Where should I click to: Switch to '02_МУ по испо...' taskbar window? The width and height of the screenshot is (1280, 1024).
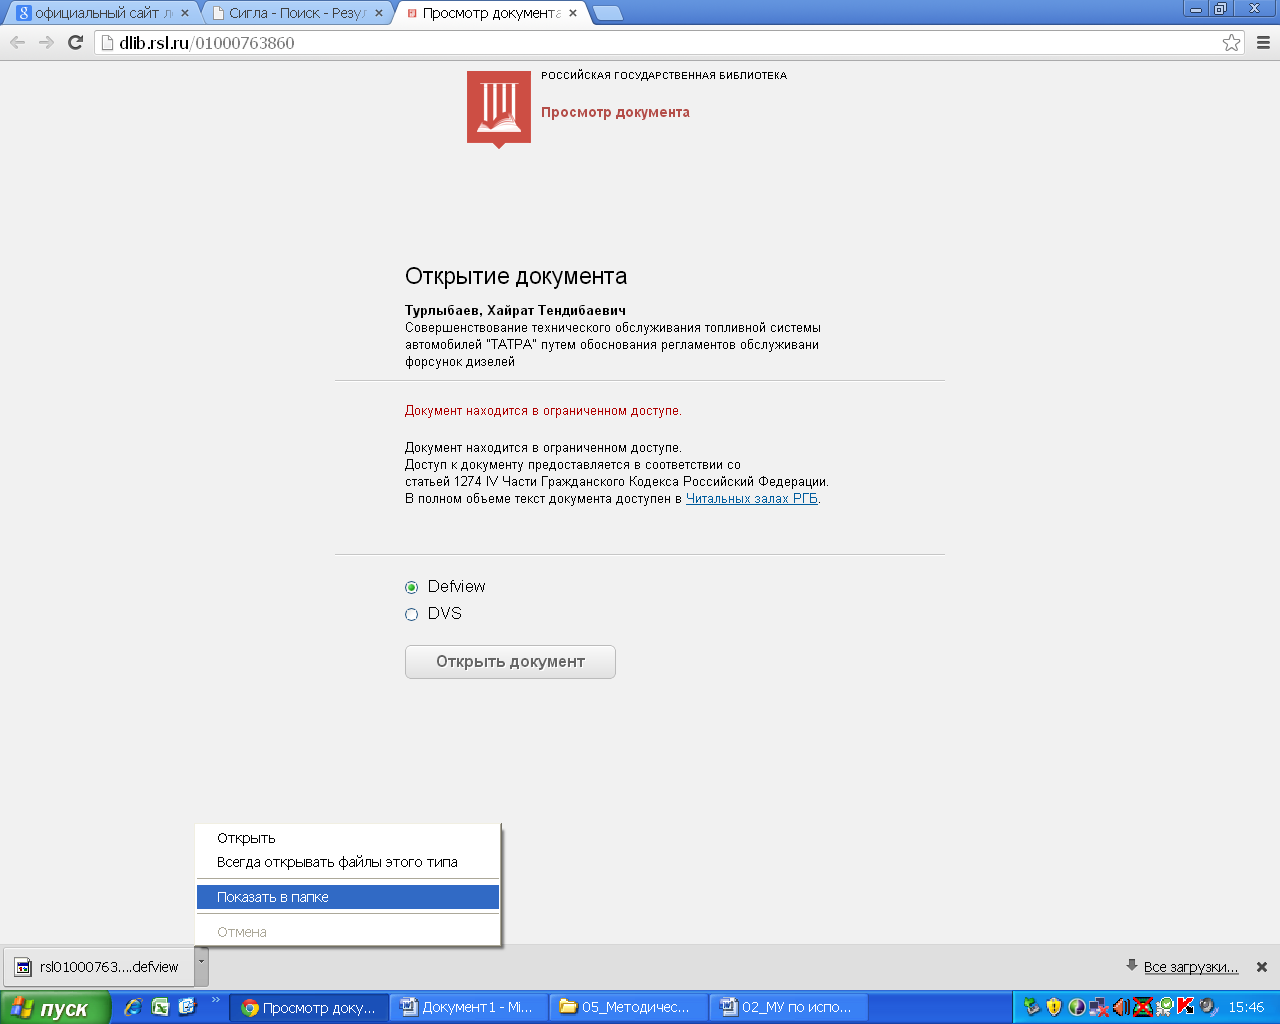click(x=788, y=1007)
